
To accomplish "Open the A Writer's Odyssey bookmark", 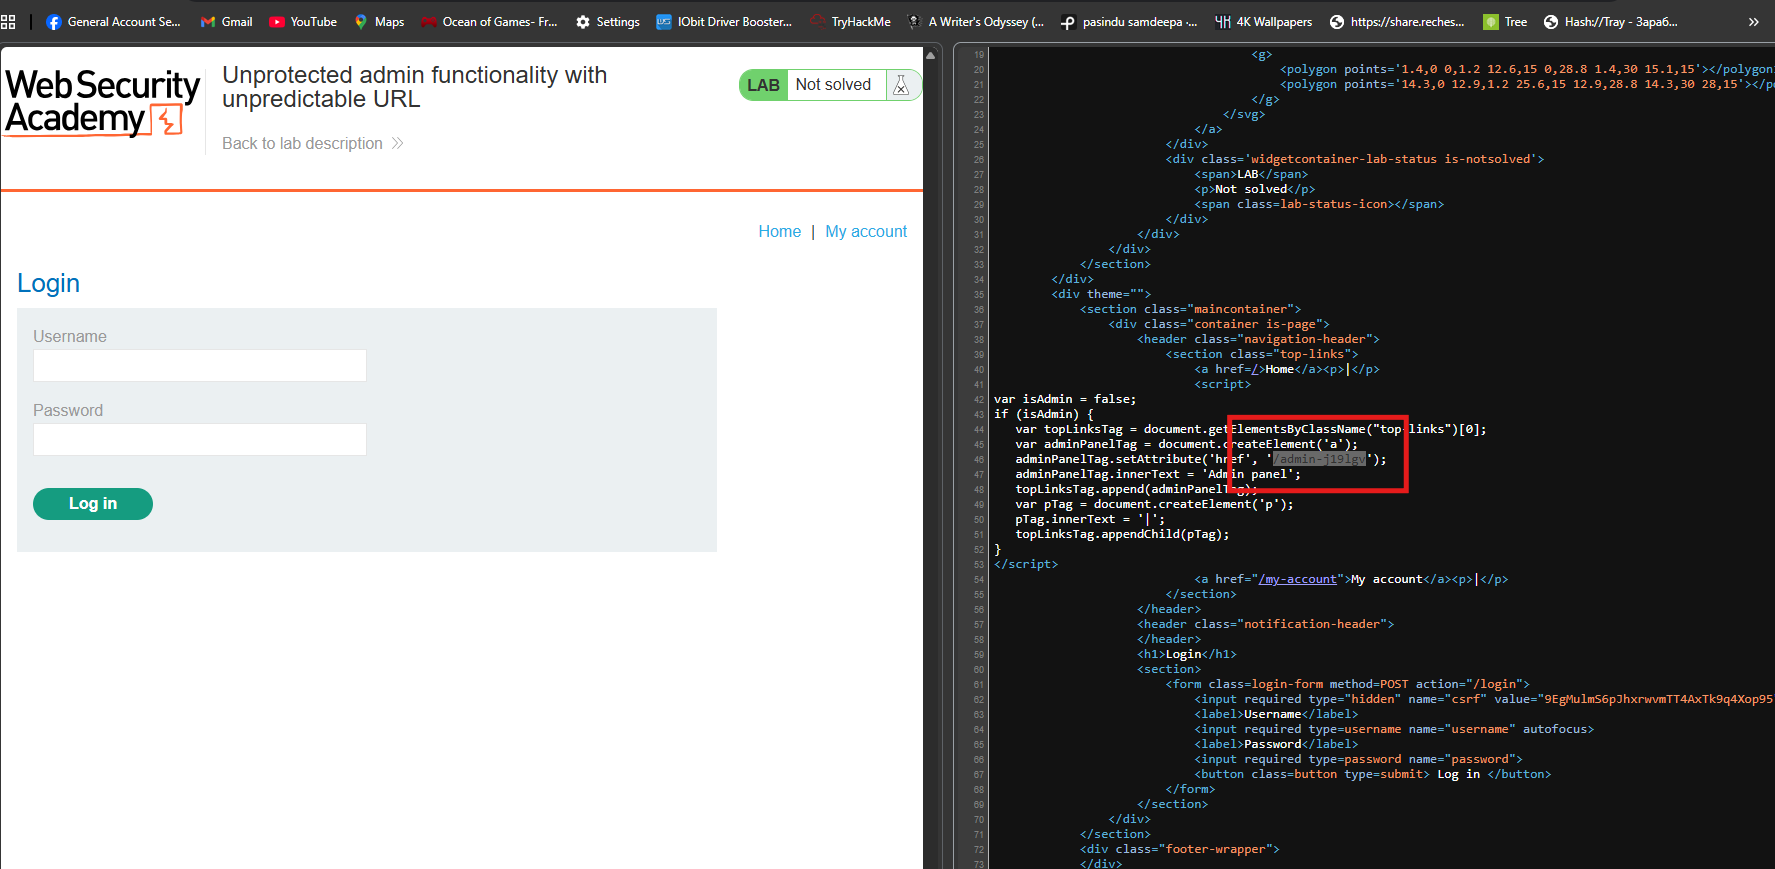I will pyautogui.click(x=975, y=21).
